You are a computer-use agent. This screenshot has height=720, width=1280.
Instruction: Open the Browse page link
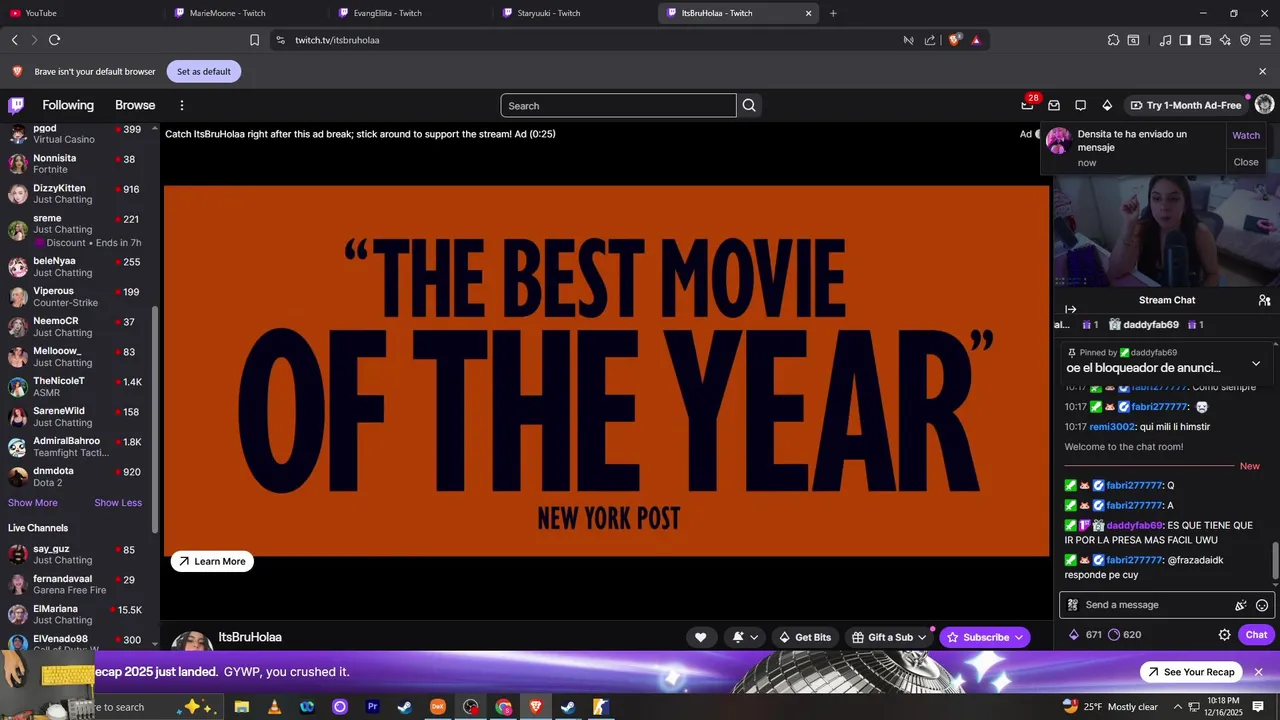(x=135, y=105)
